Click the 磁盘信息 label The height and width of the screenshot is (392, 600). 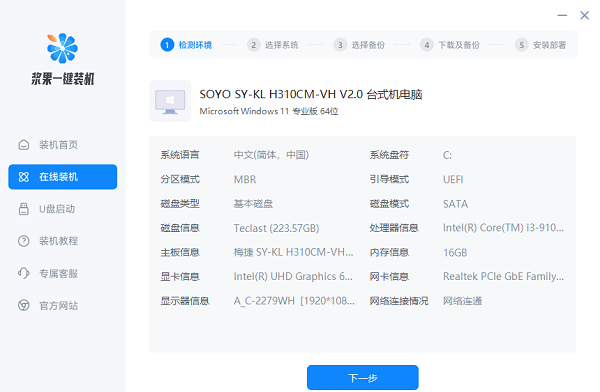coord(180,228)
